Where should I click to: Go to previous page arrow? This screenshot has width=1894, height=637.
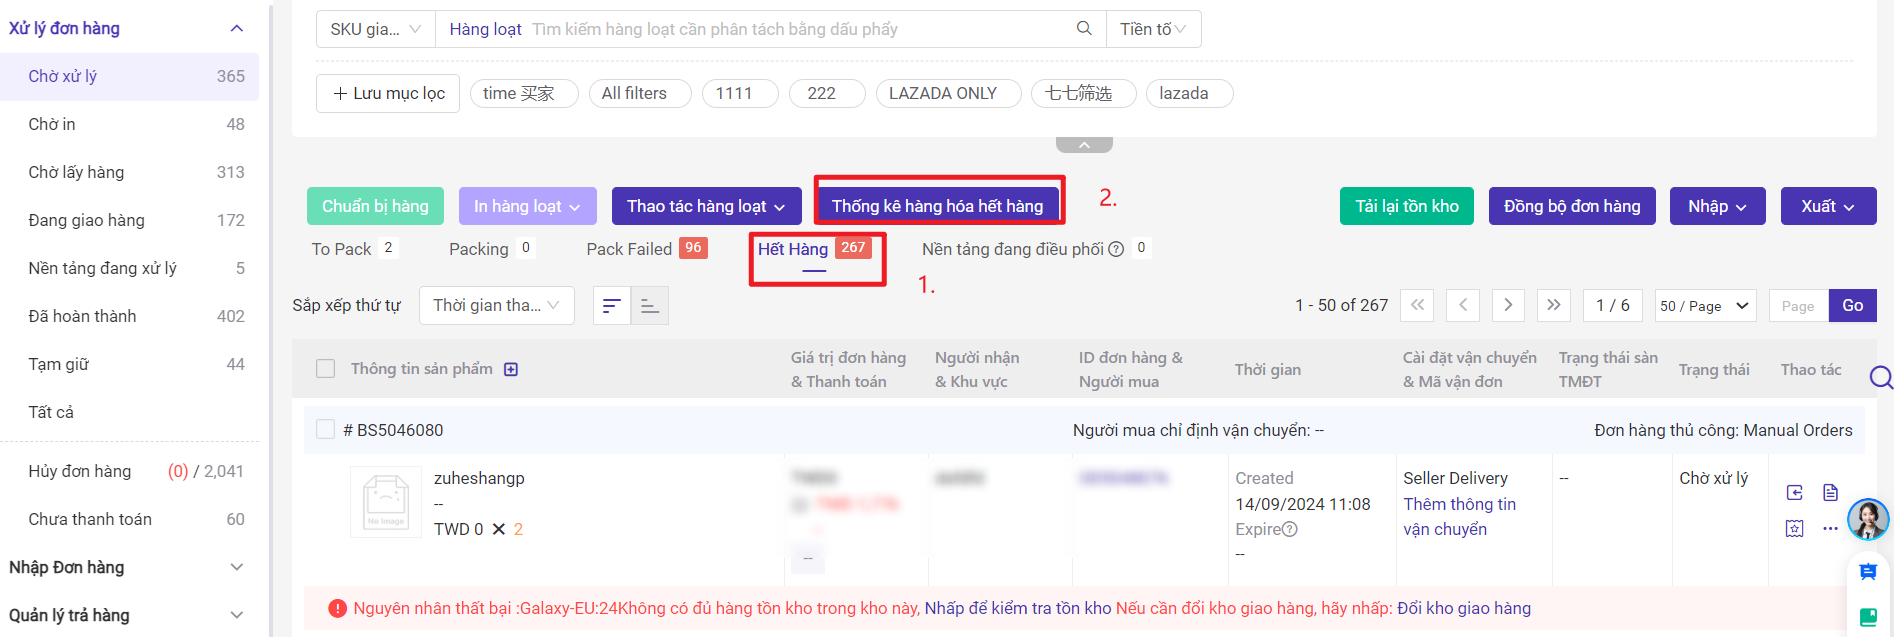tap(1463, 305)
